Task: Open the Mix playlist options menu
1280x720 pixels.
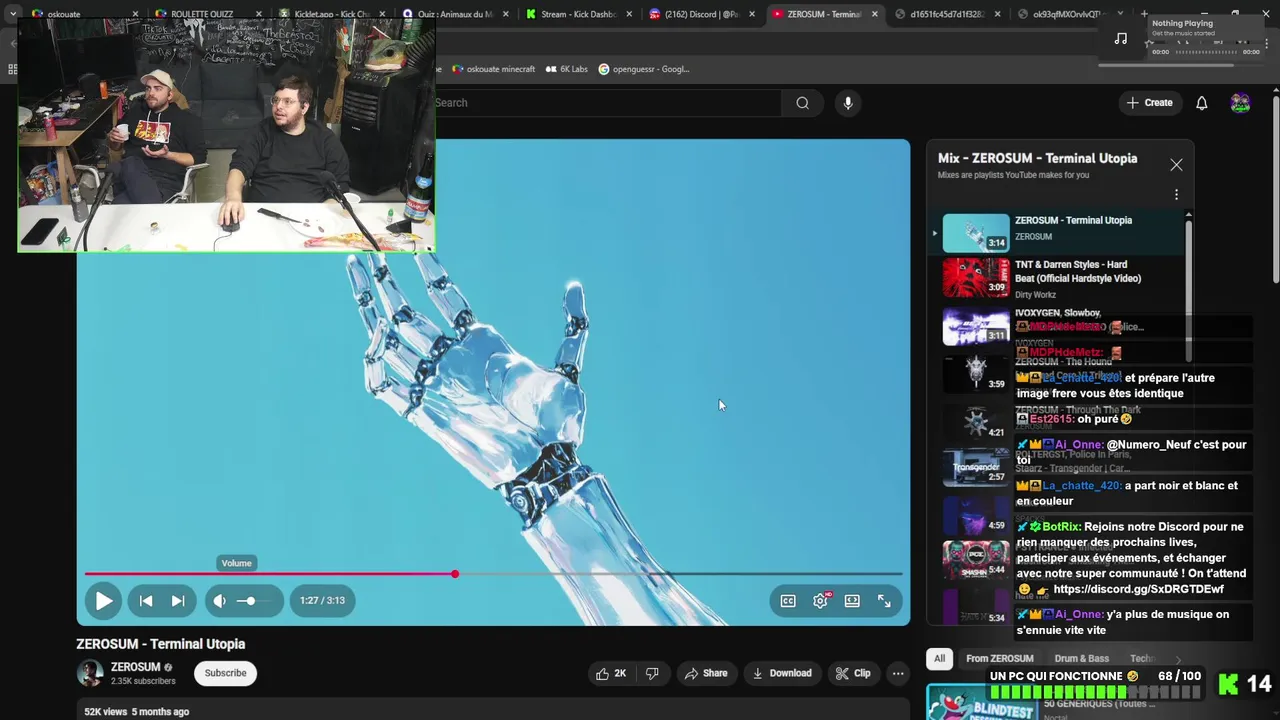Action: 1176,195
